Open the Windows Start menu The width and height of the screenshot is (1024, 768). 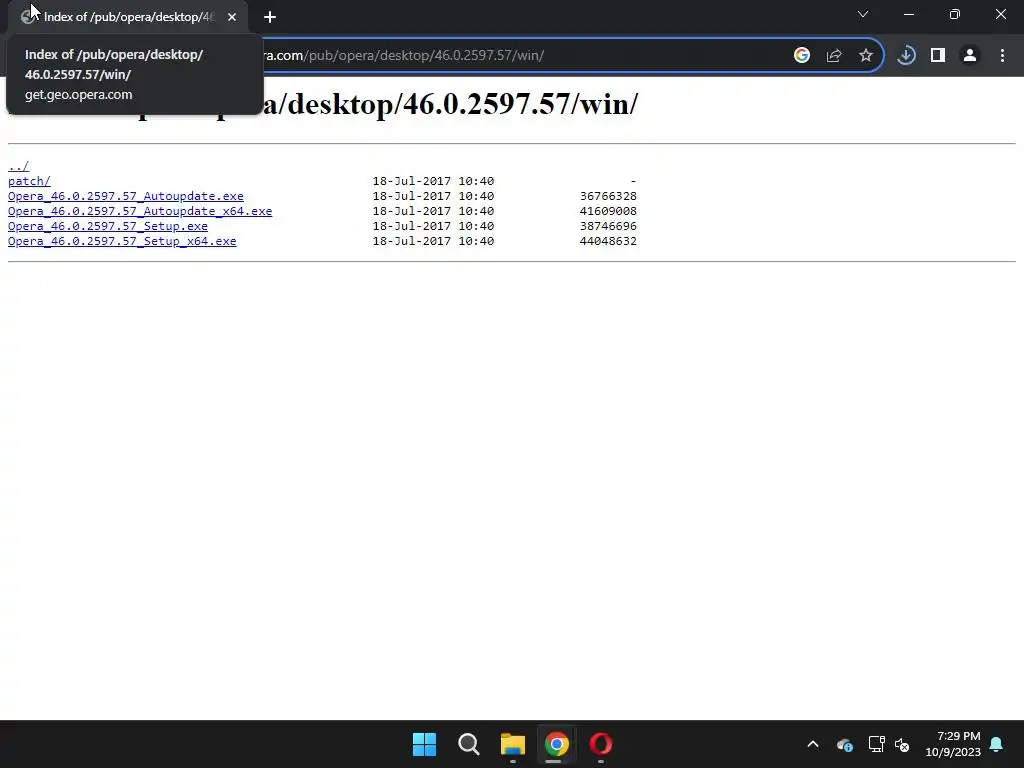tap(424, 744)
